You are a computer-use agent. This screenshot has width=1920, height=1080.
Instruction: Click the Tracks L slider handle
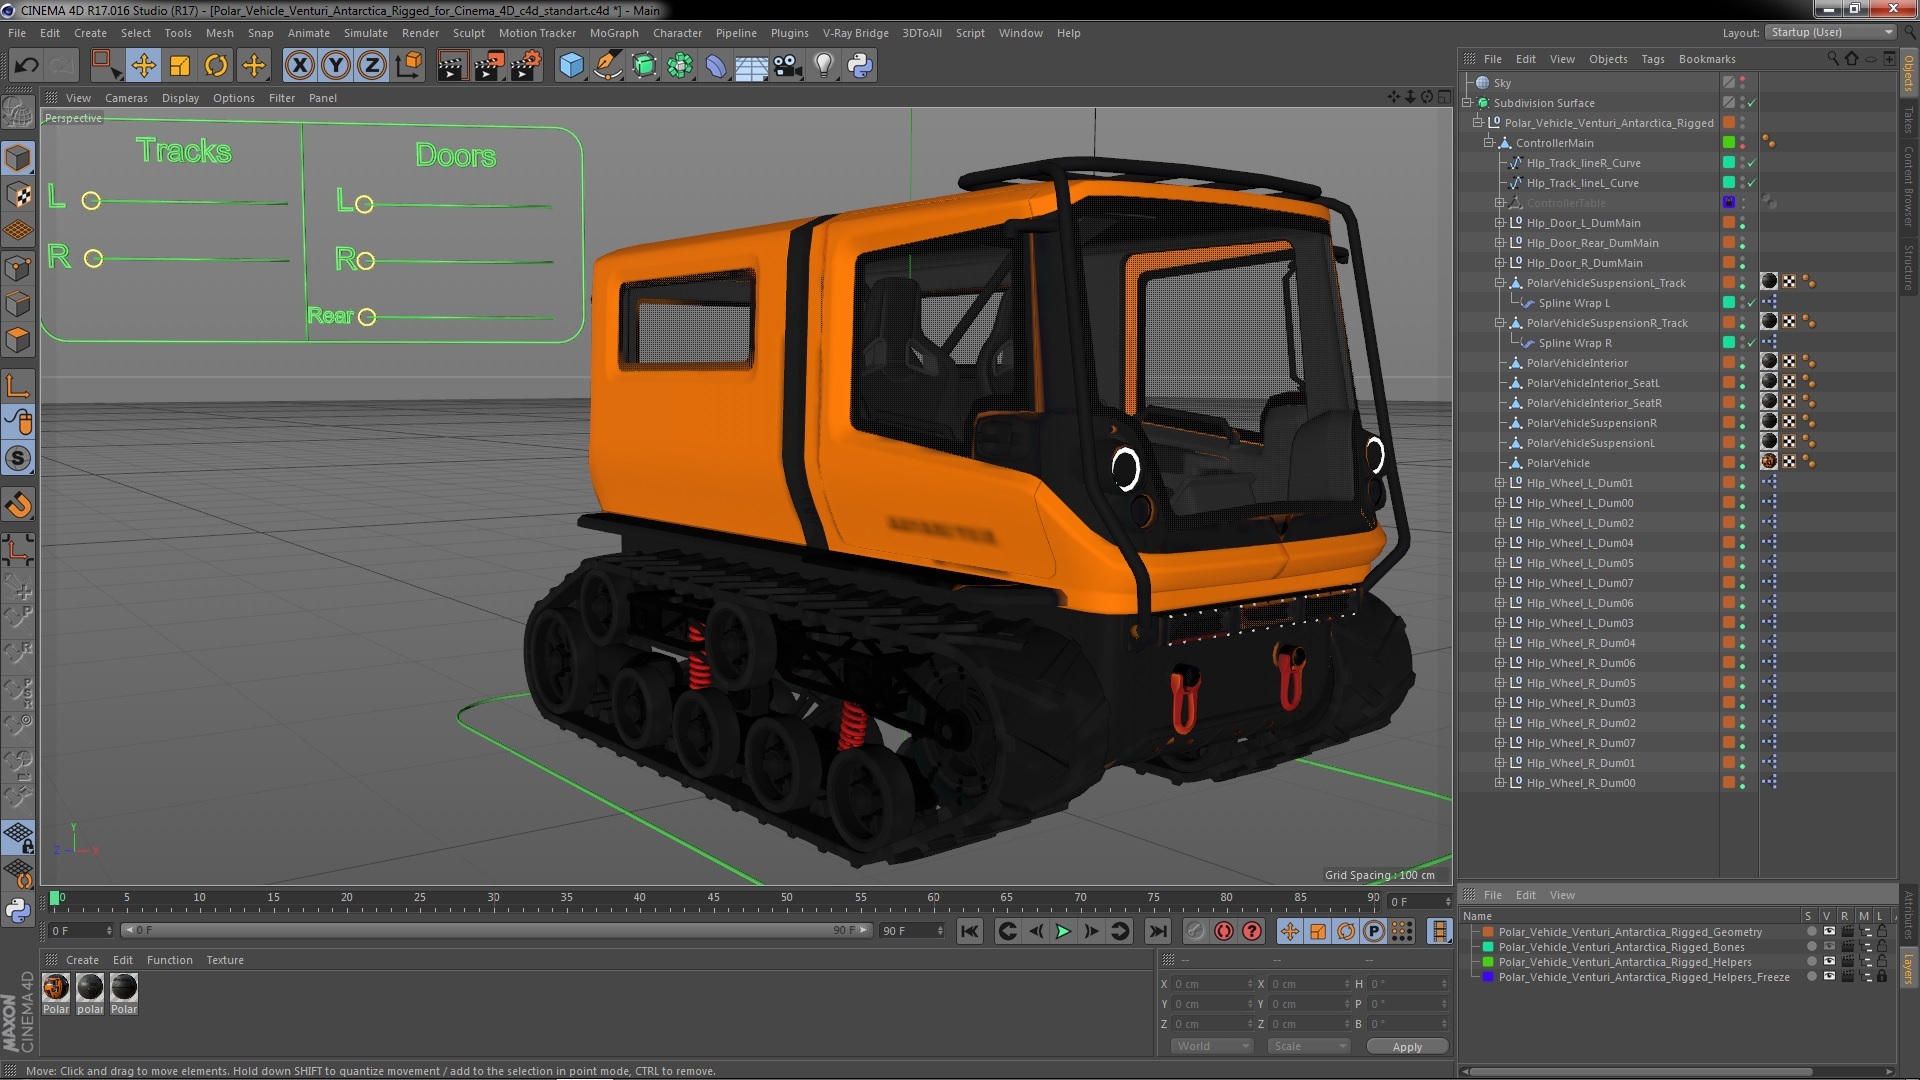pos(91,201)
